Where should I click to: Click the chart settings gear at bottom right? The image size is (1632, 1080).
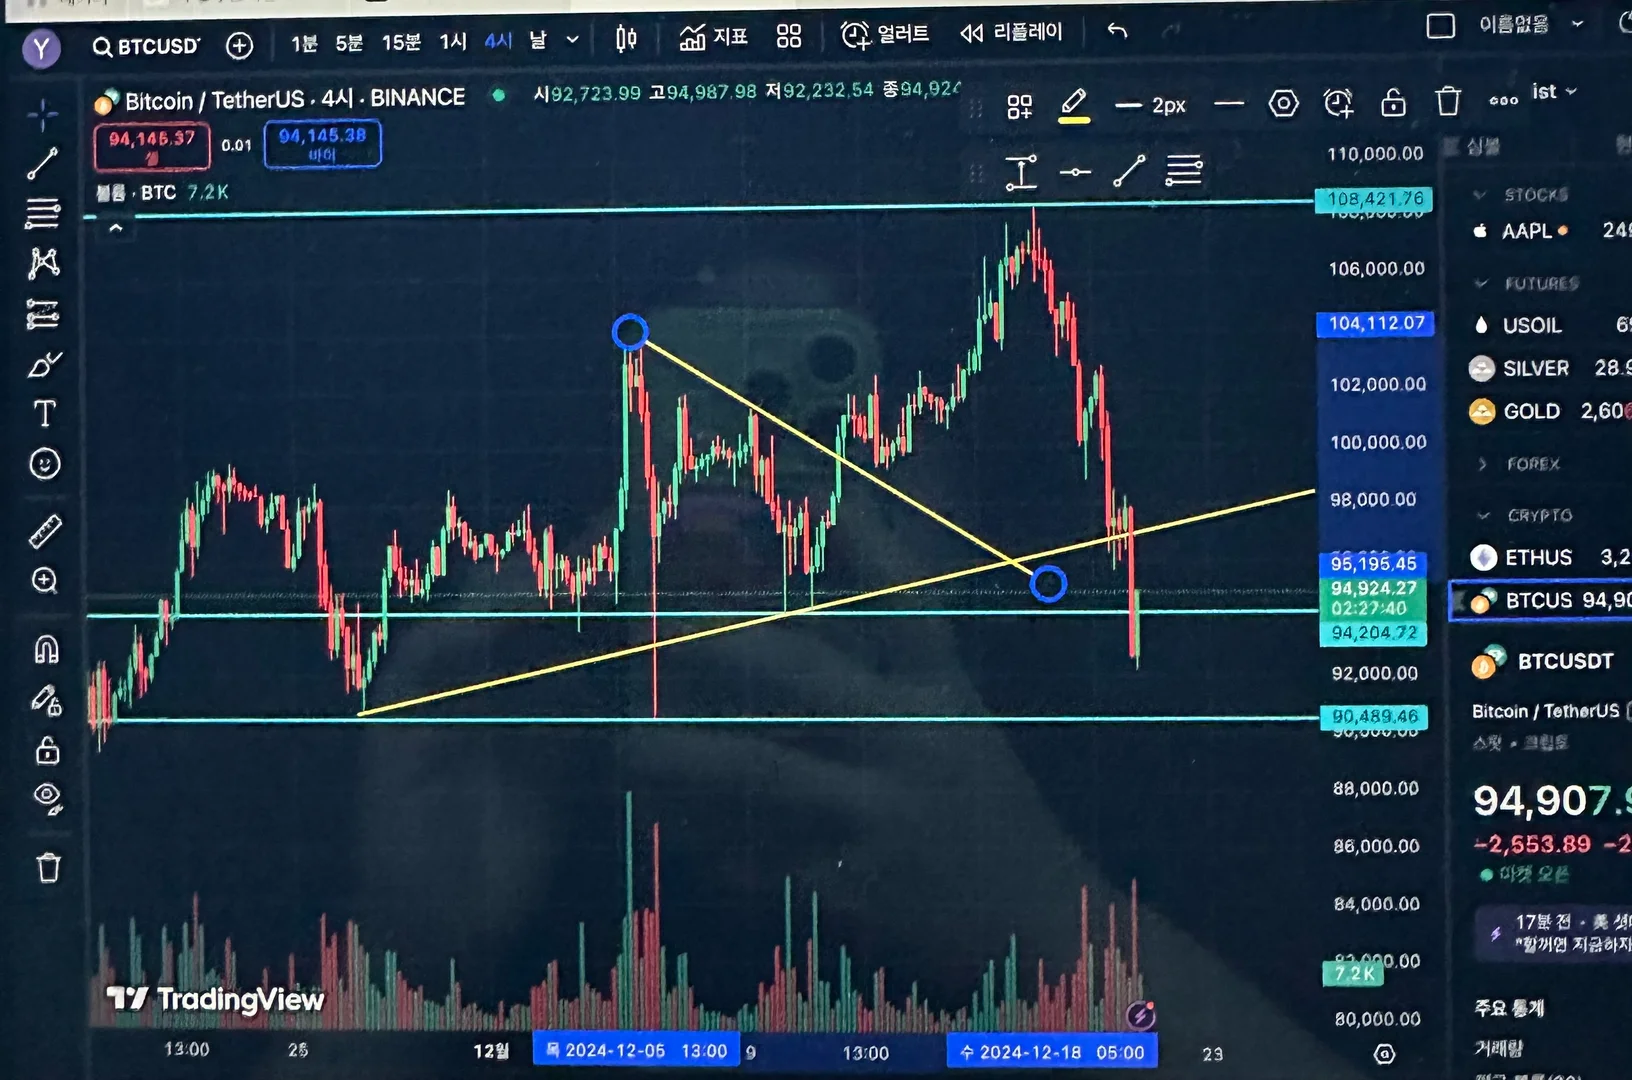coord(1384,1053)
